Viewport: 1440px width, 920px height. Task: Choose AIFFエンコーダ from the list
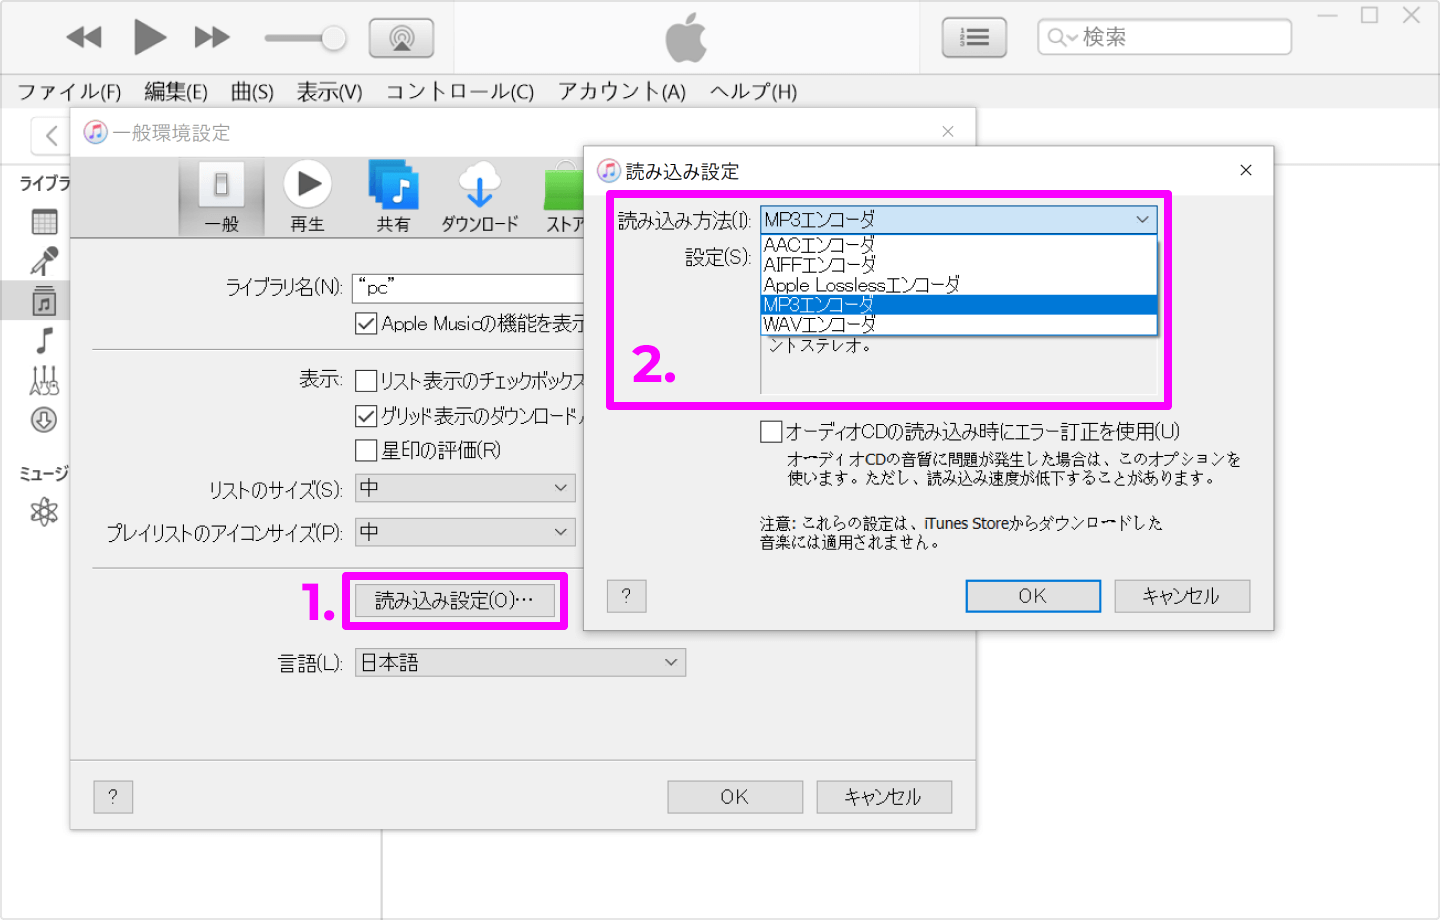(x=959, y=265)
